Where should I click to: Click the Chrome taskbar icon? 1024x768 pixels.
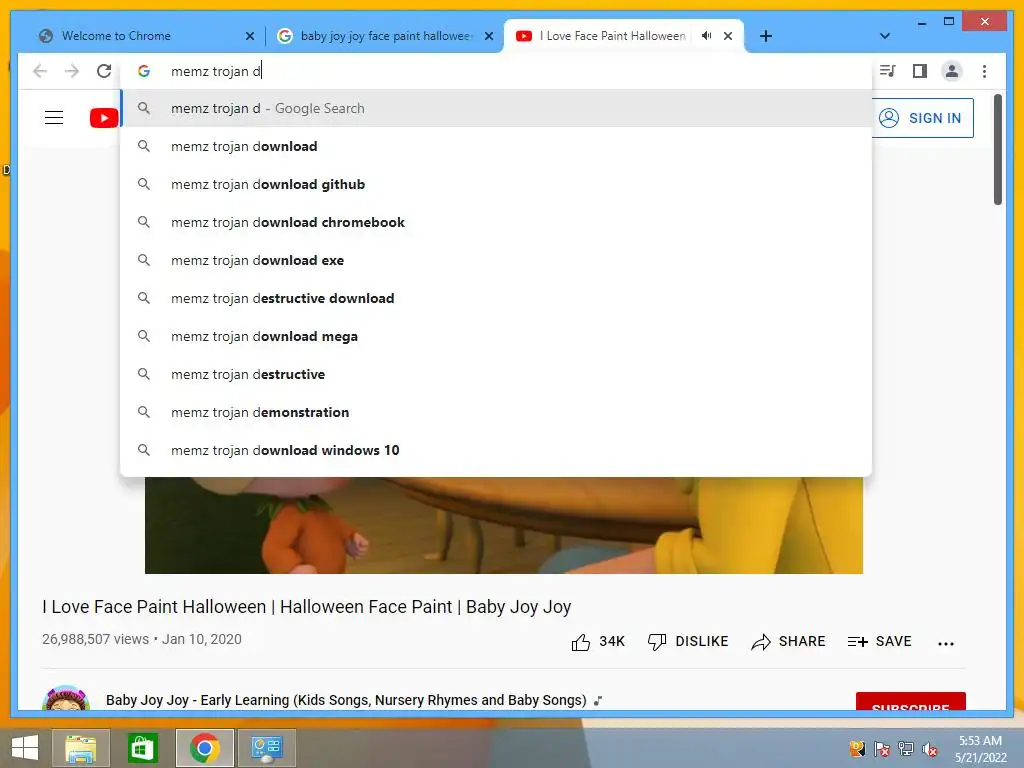tap(204, 748)
